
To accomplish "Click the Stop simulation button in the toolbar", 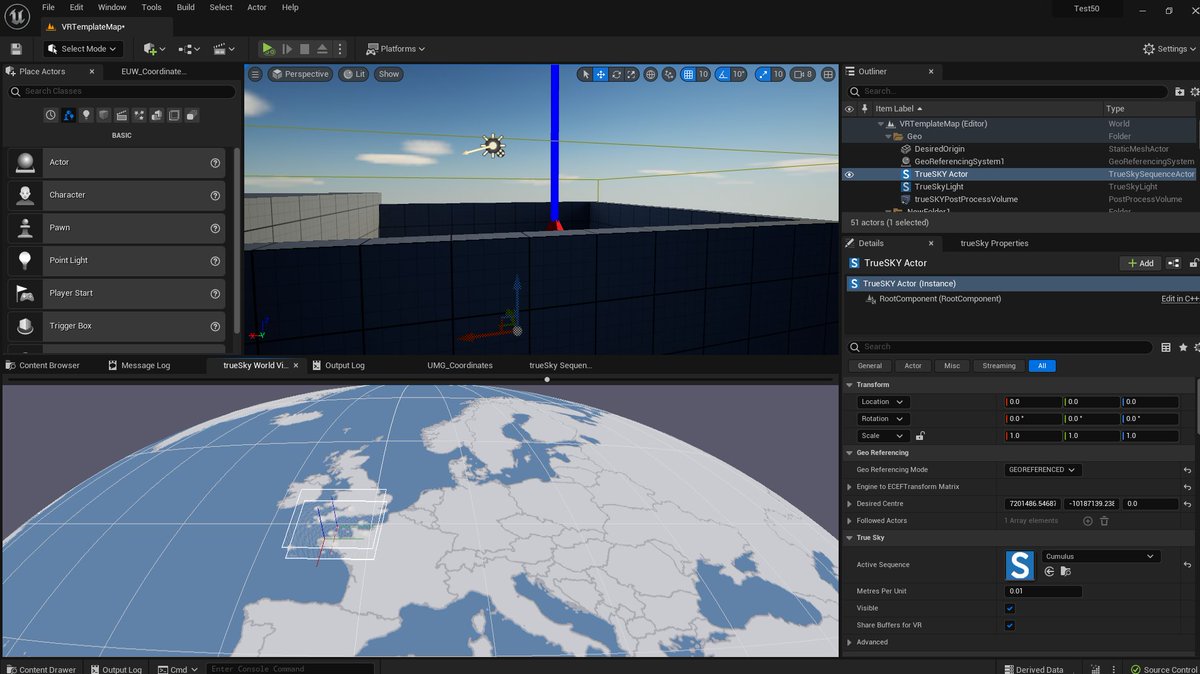I will [304, 48].
